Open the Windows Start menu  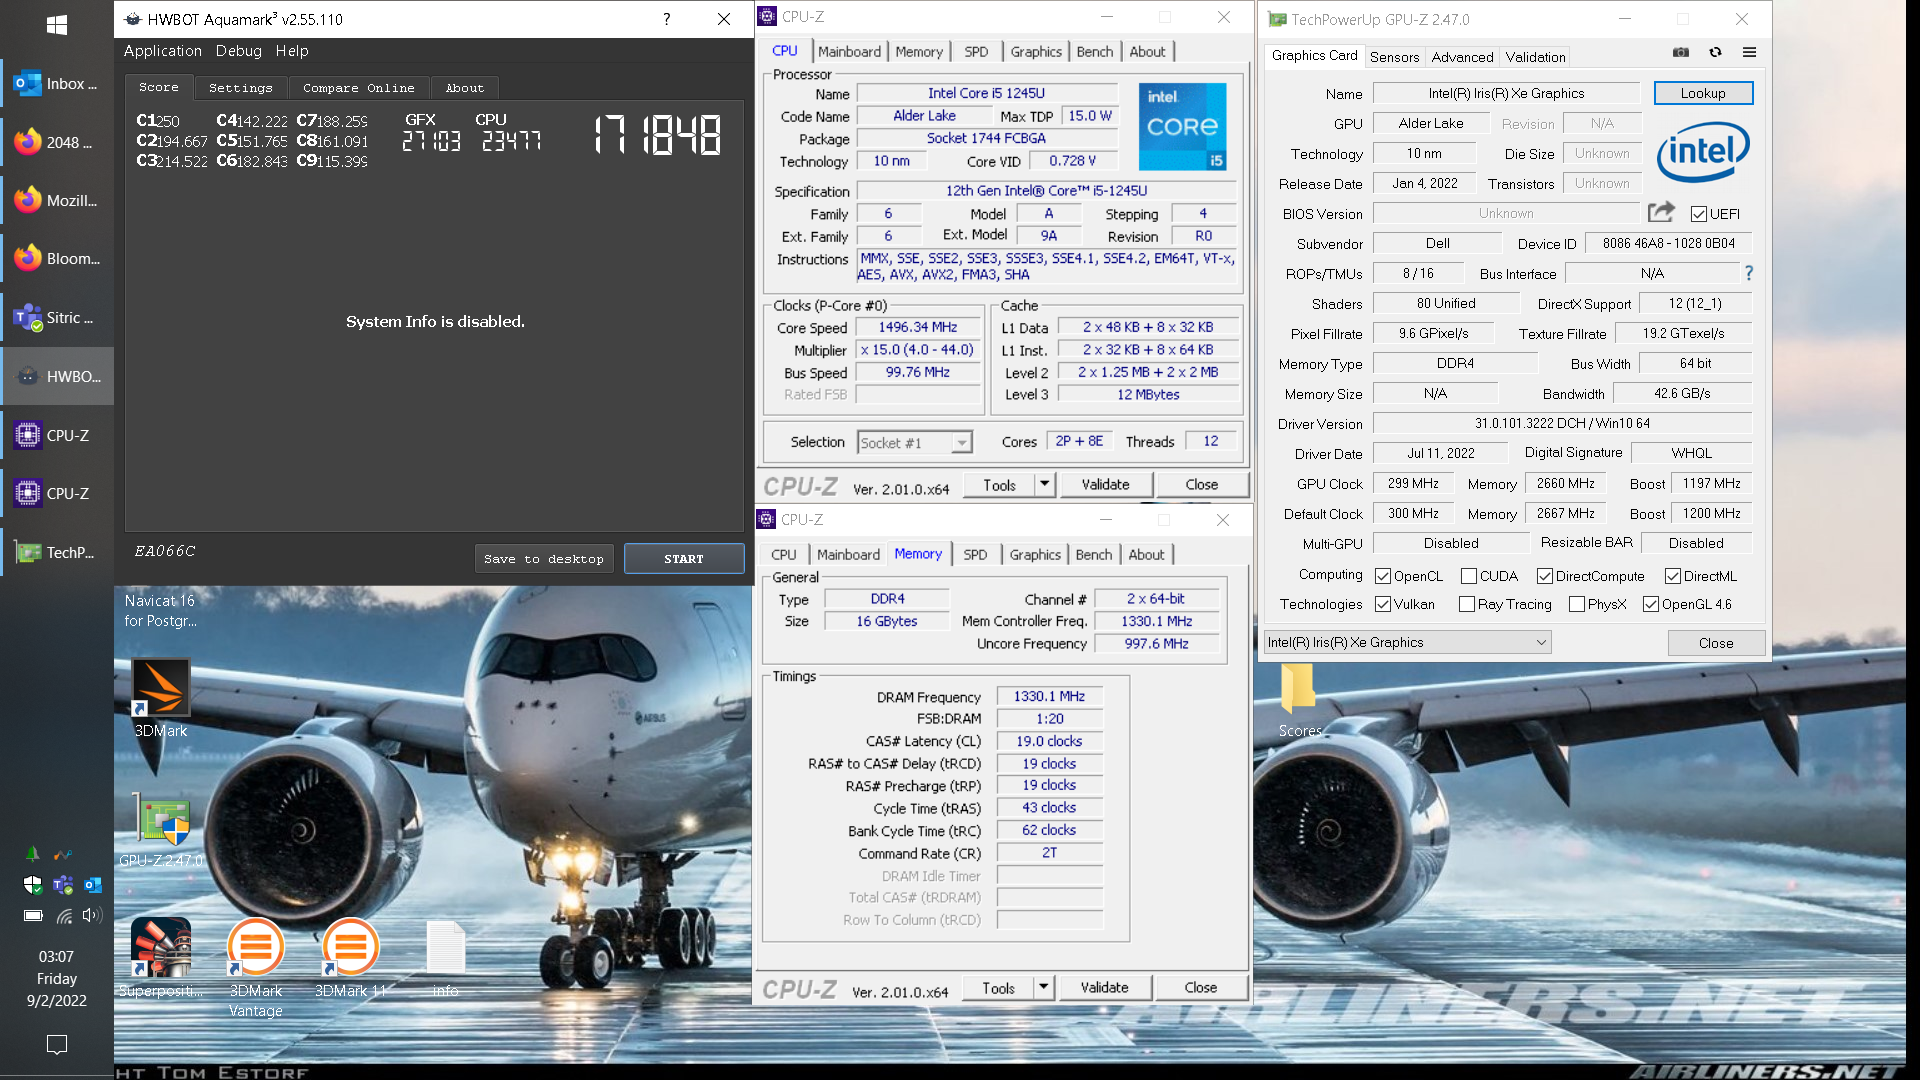(x=57, y=25)
